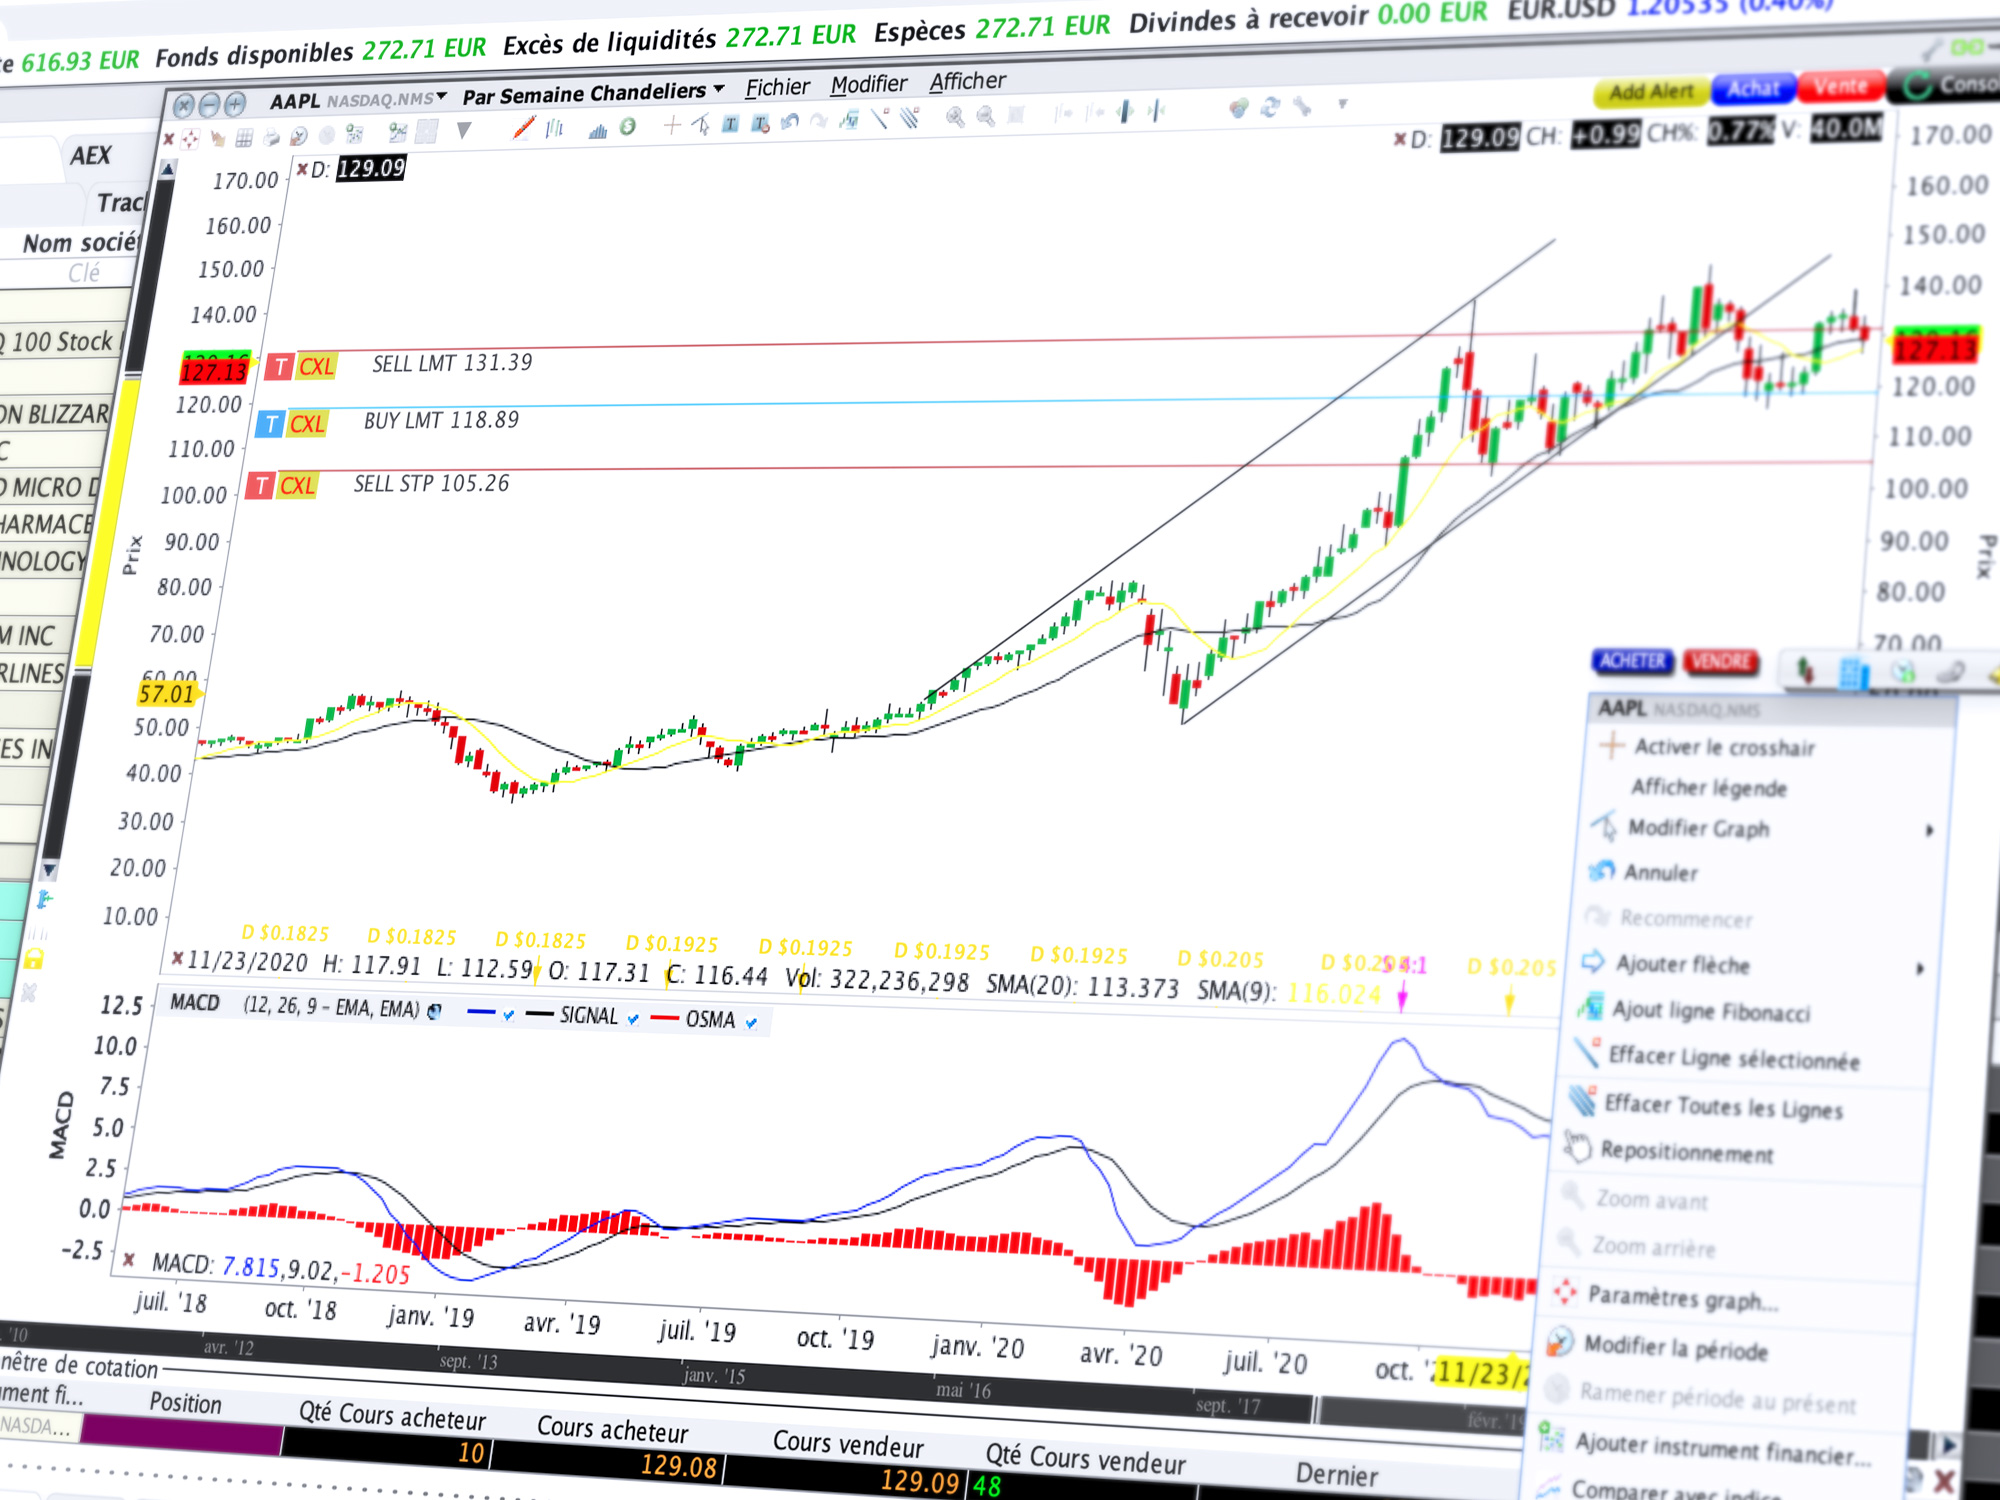Expand the Ajouter flèche submenu arrow

[1920, 968]
